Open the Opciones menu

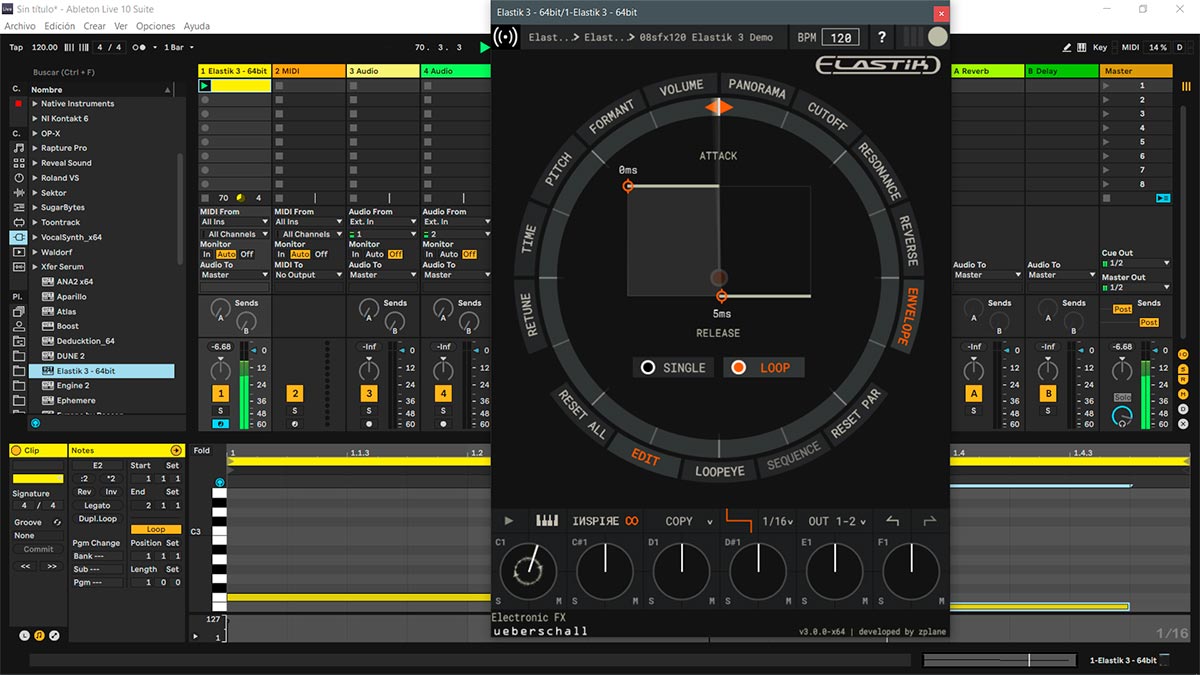(x=155, y=26)
